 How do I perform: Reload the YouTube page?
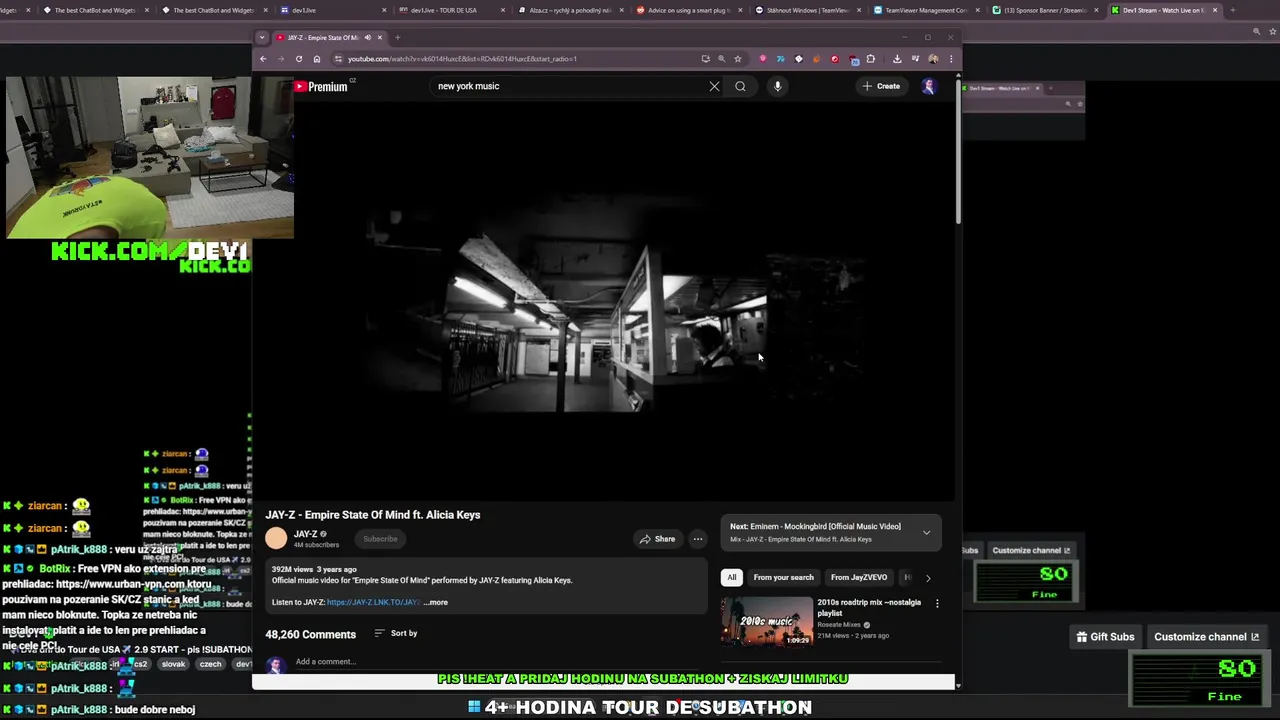298,59
